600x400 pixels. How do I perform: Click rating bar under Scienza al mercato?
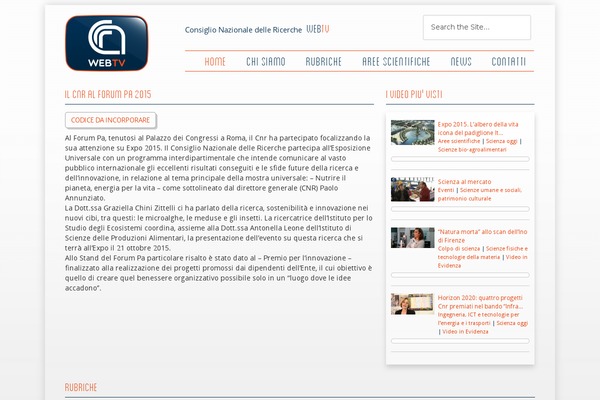460,209
